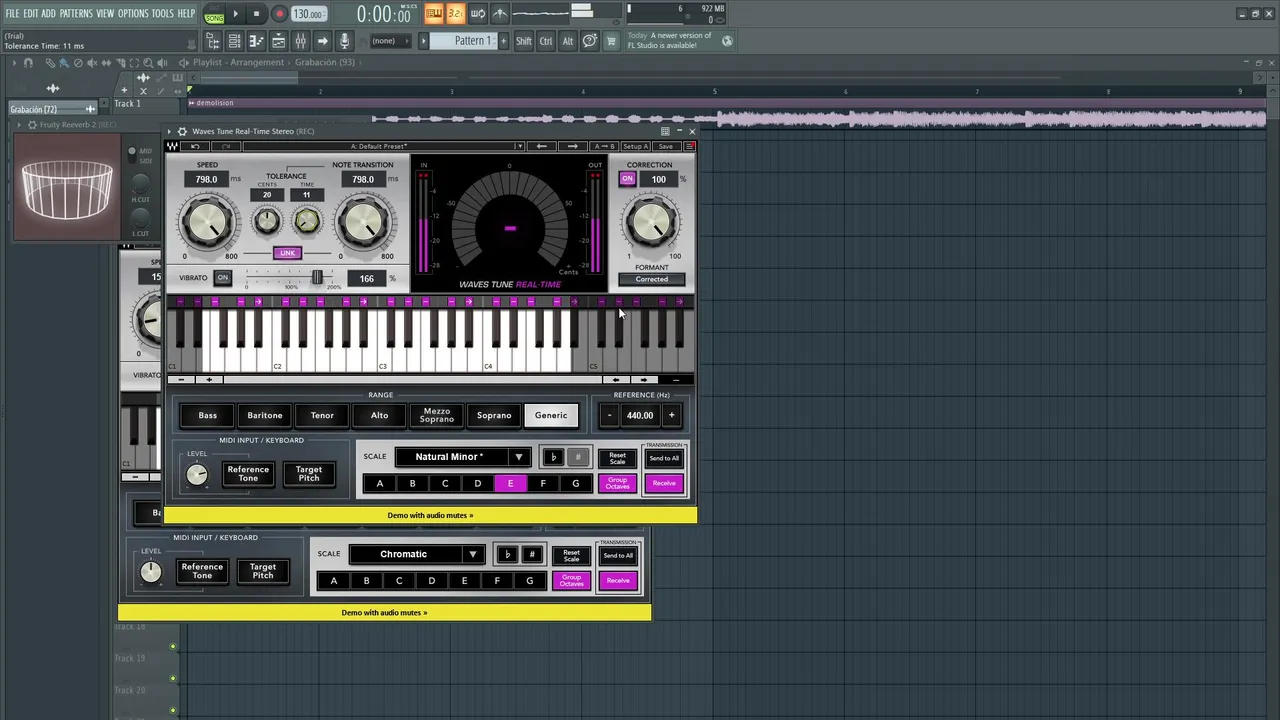The image size is (1280, 720).
Task: Click Send to All in front plugin
Action: coord(664,458)
